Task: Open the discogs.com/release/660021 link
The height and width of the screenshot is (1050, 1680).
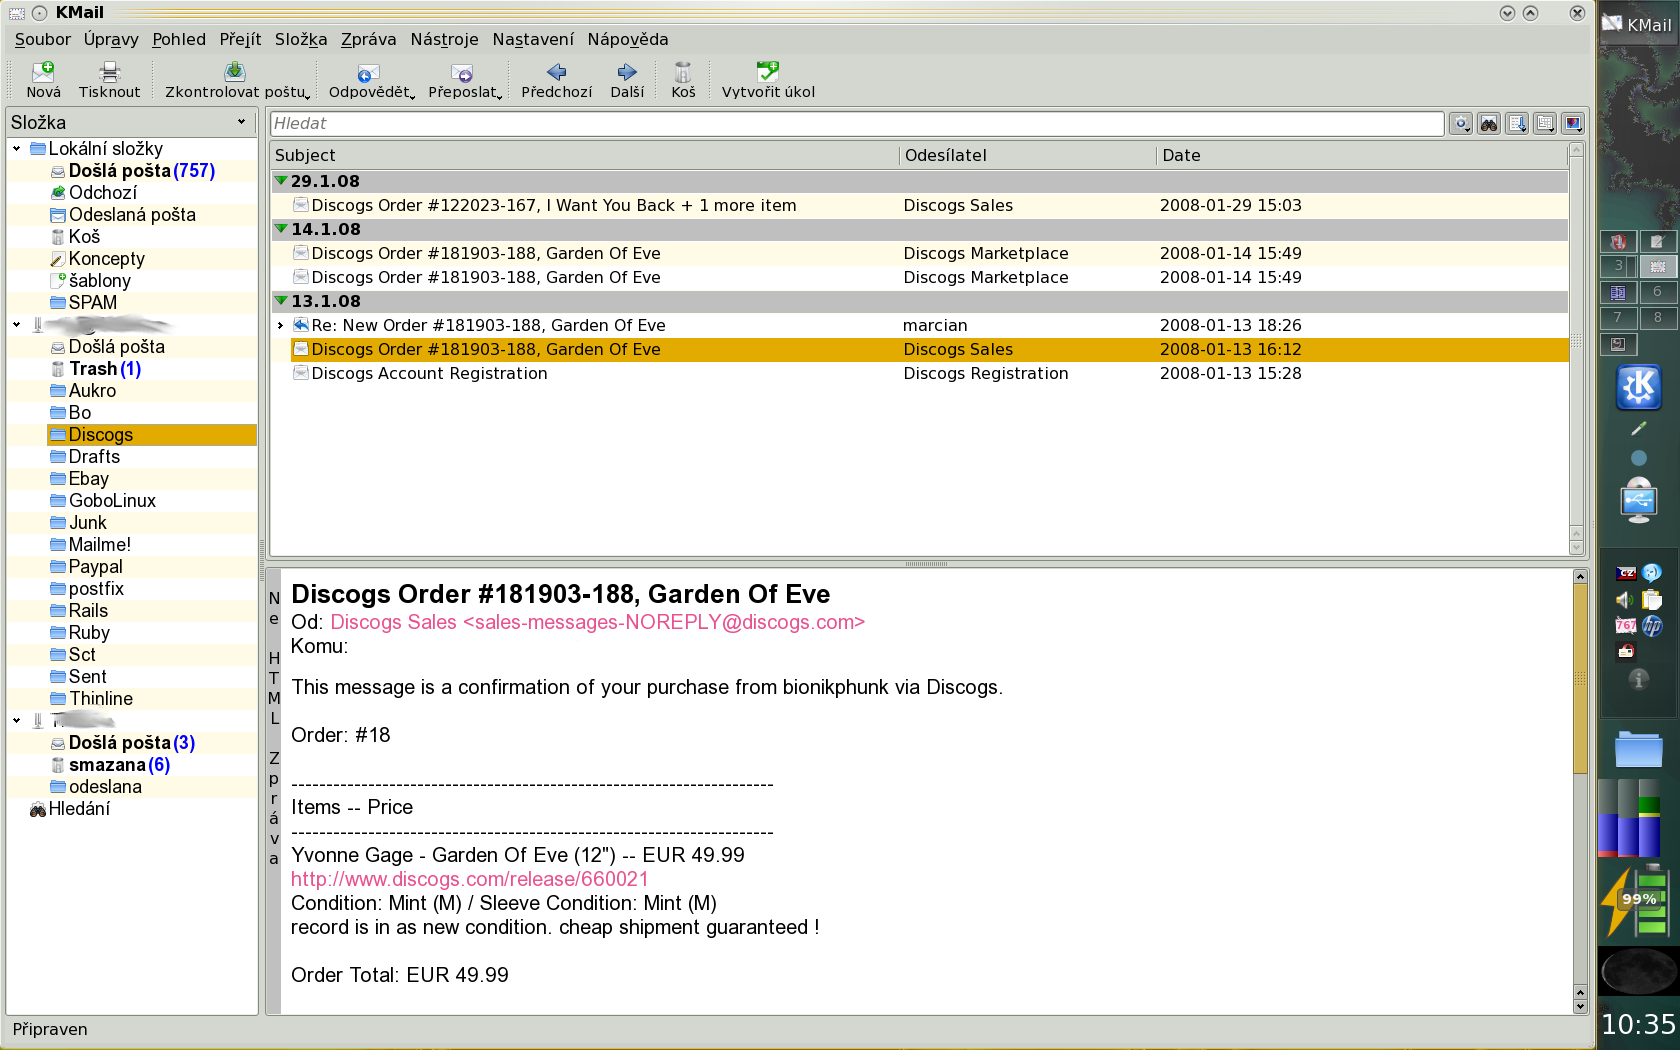Action: click(x=470, y=879)
